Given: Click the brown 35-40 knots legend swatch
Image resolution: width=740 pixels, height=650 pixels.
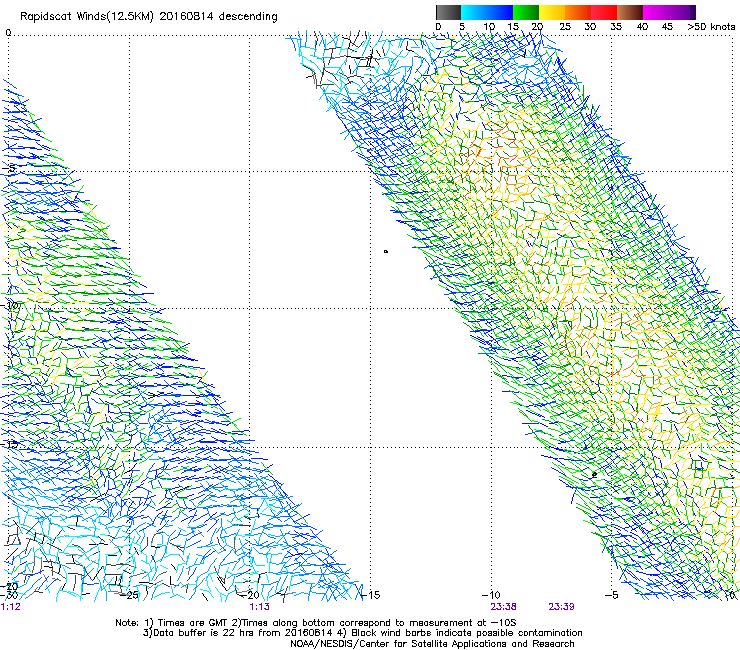Looking at the screenshot, I should [x=630, y=12].
